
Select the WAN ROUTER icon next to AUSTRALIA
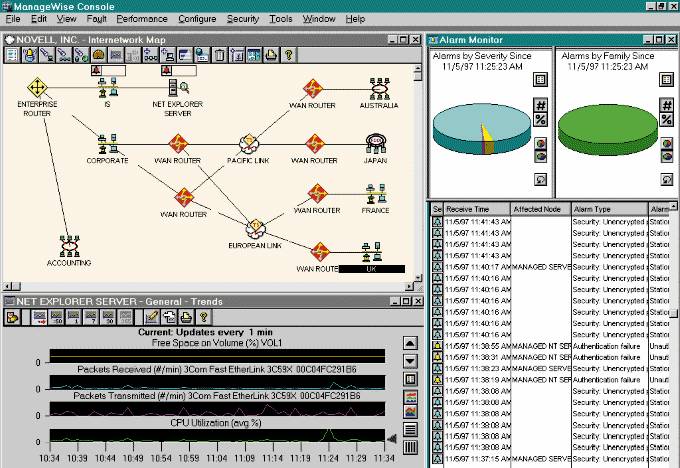313,89
